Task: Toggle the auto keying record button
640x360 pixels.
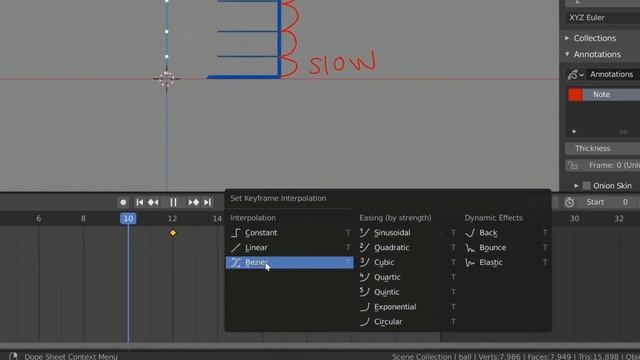Action: [x=123, y=202]
